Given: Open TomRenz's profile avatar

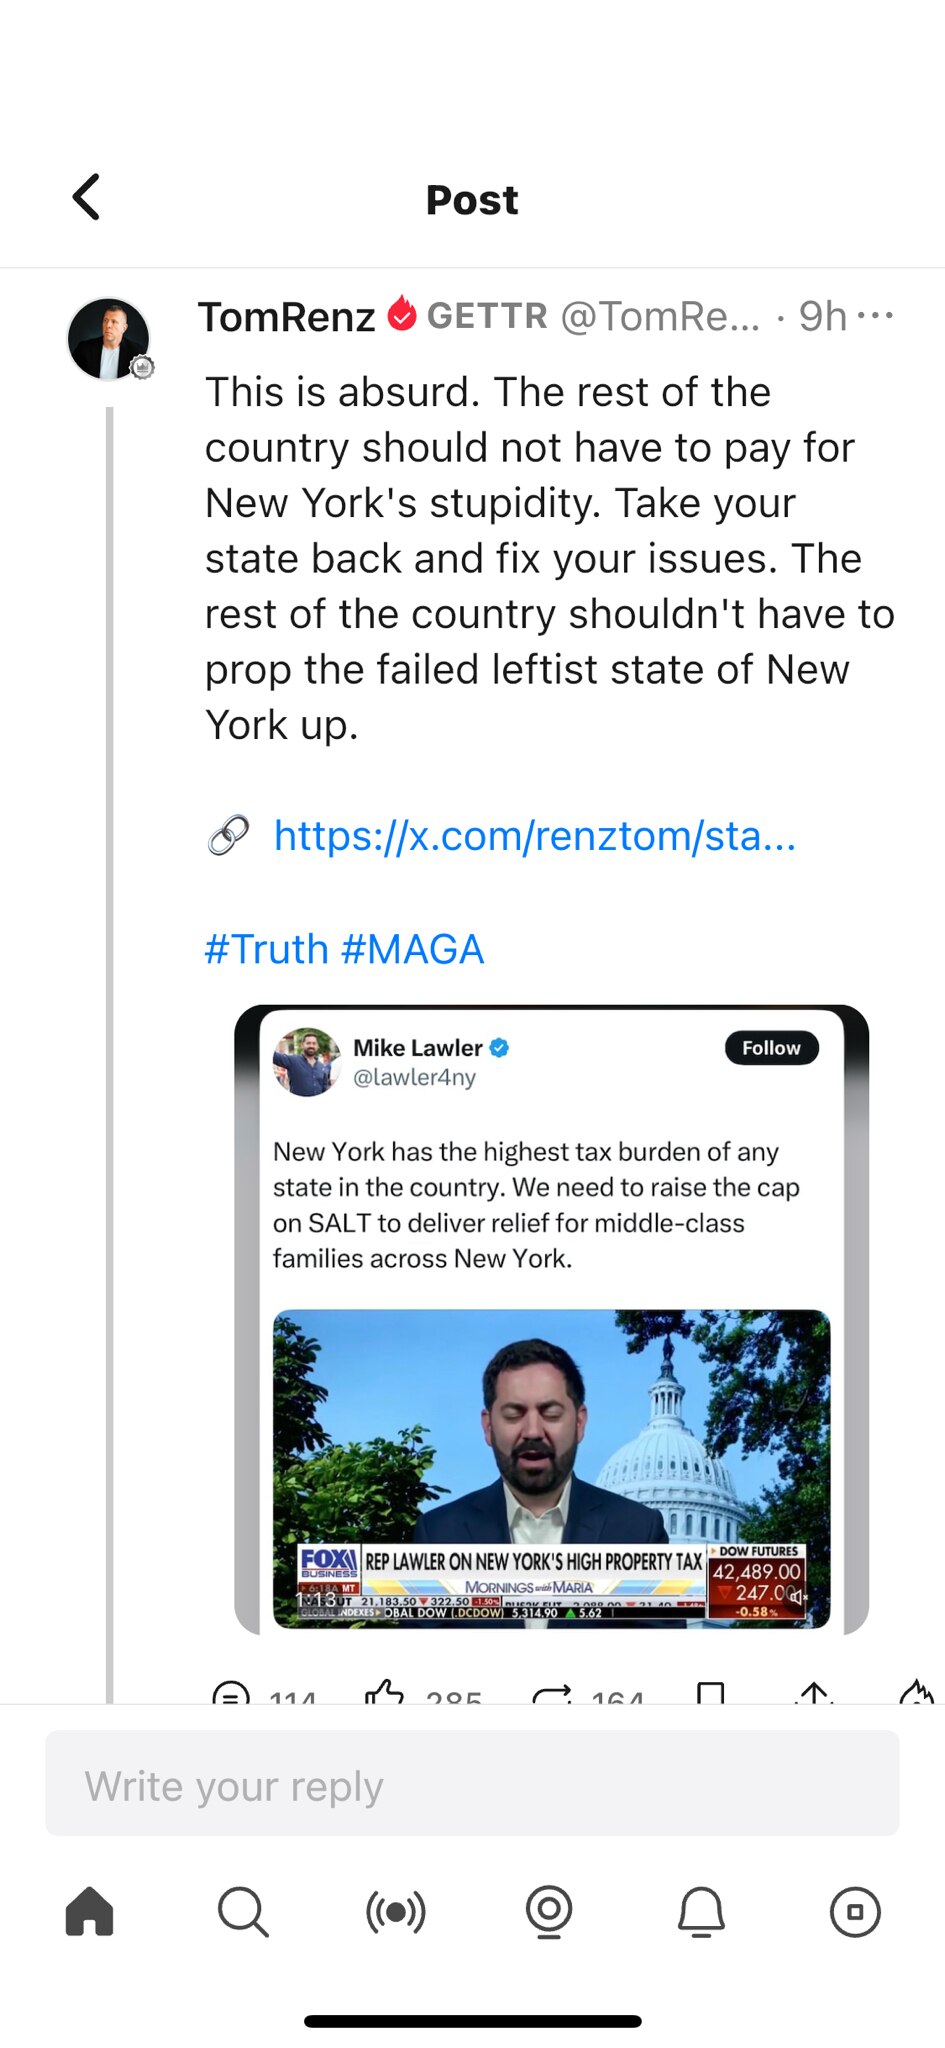Looking at the screenshot, I should coord(108,339).
